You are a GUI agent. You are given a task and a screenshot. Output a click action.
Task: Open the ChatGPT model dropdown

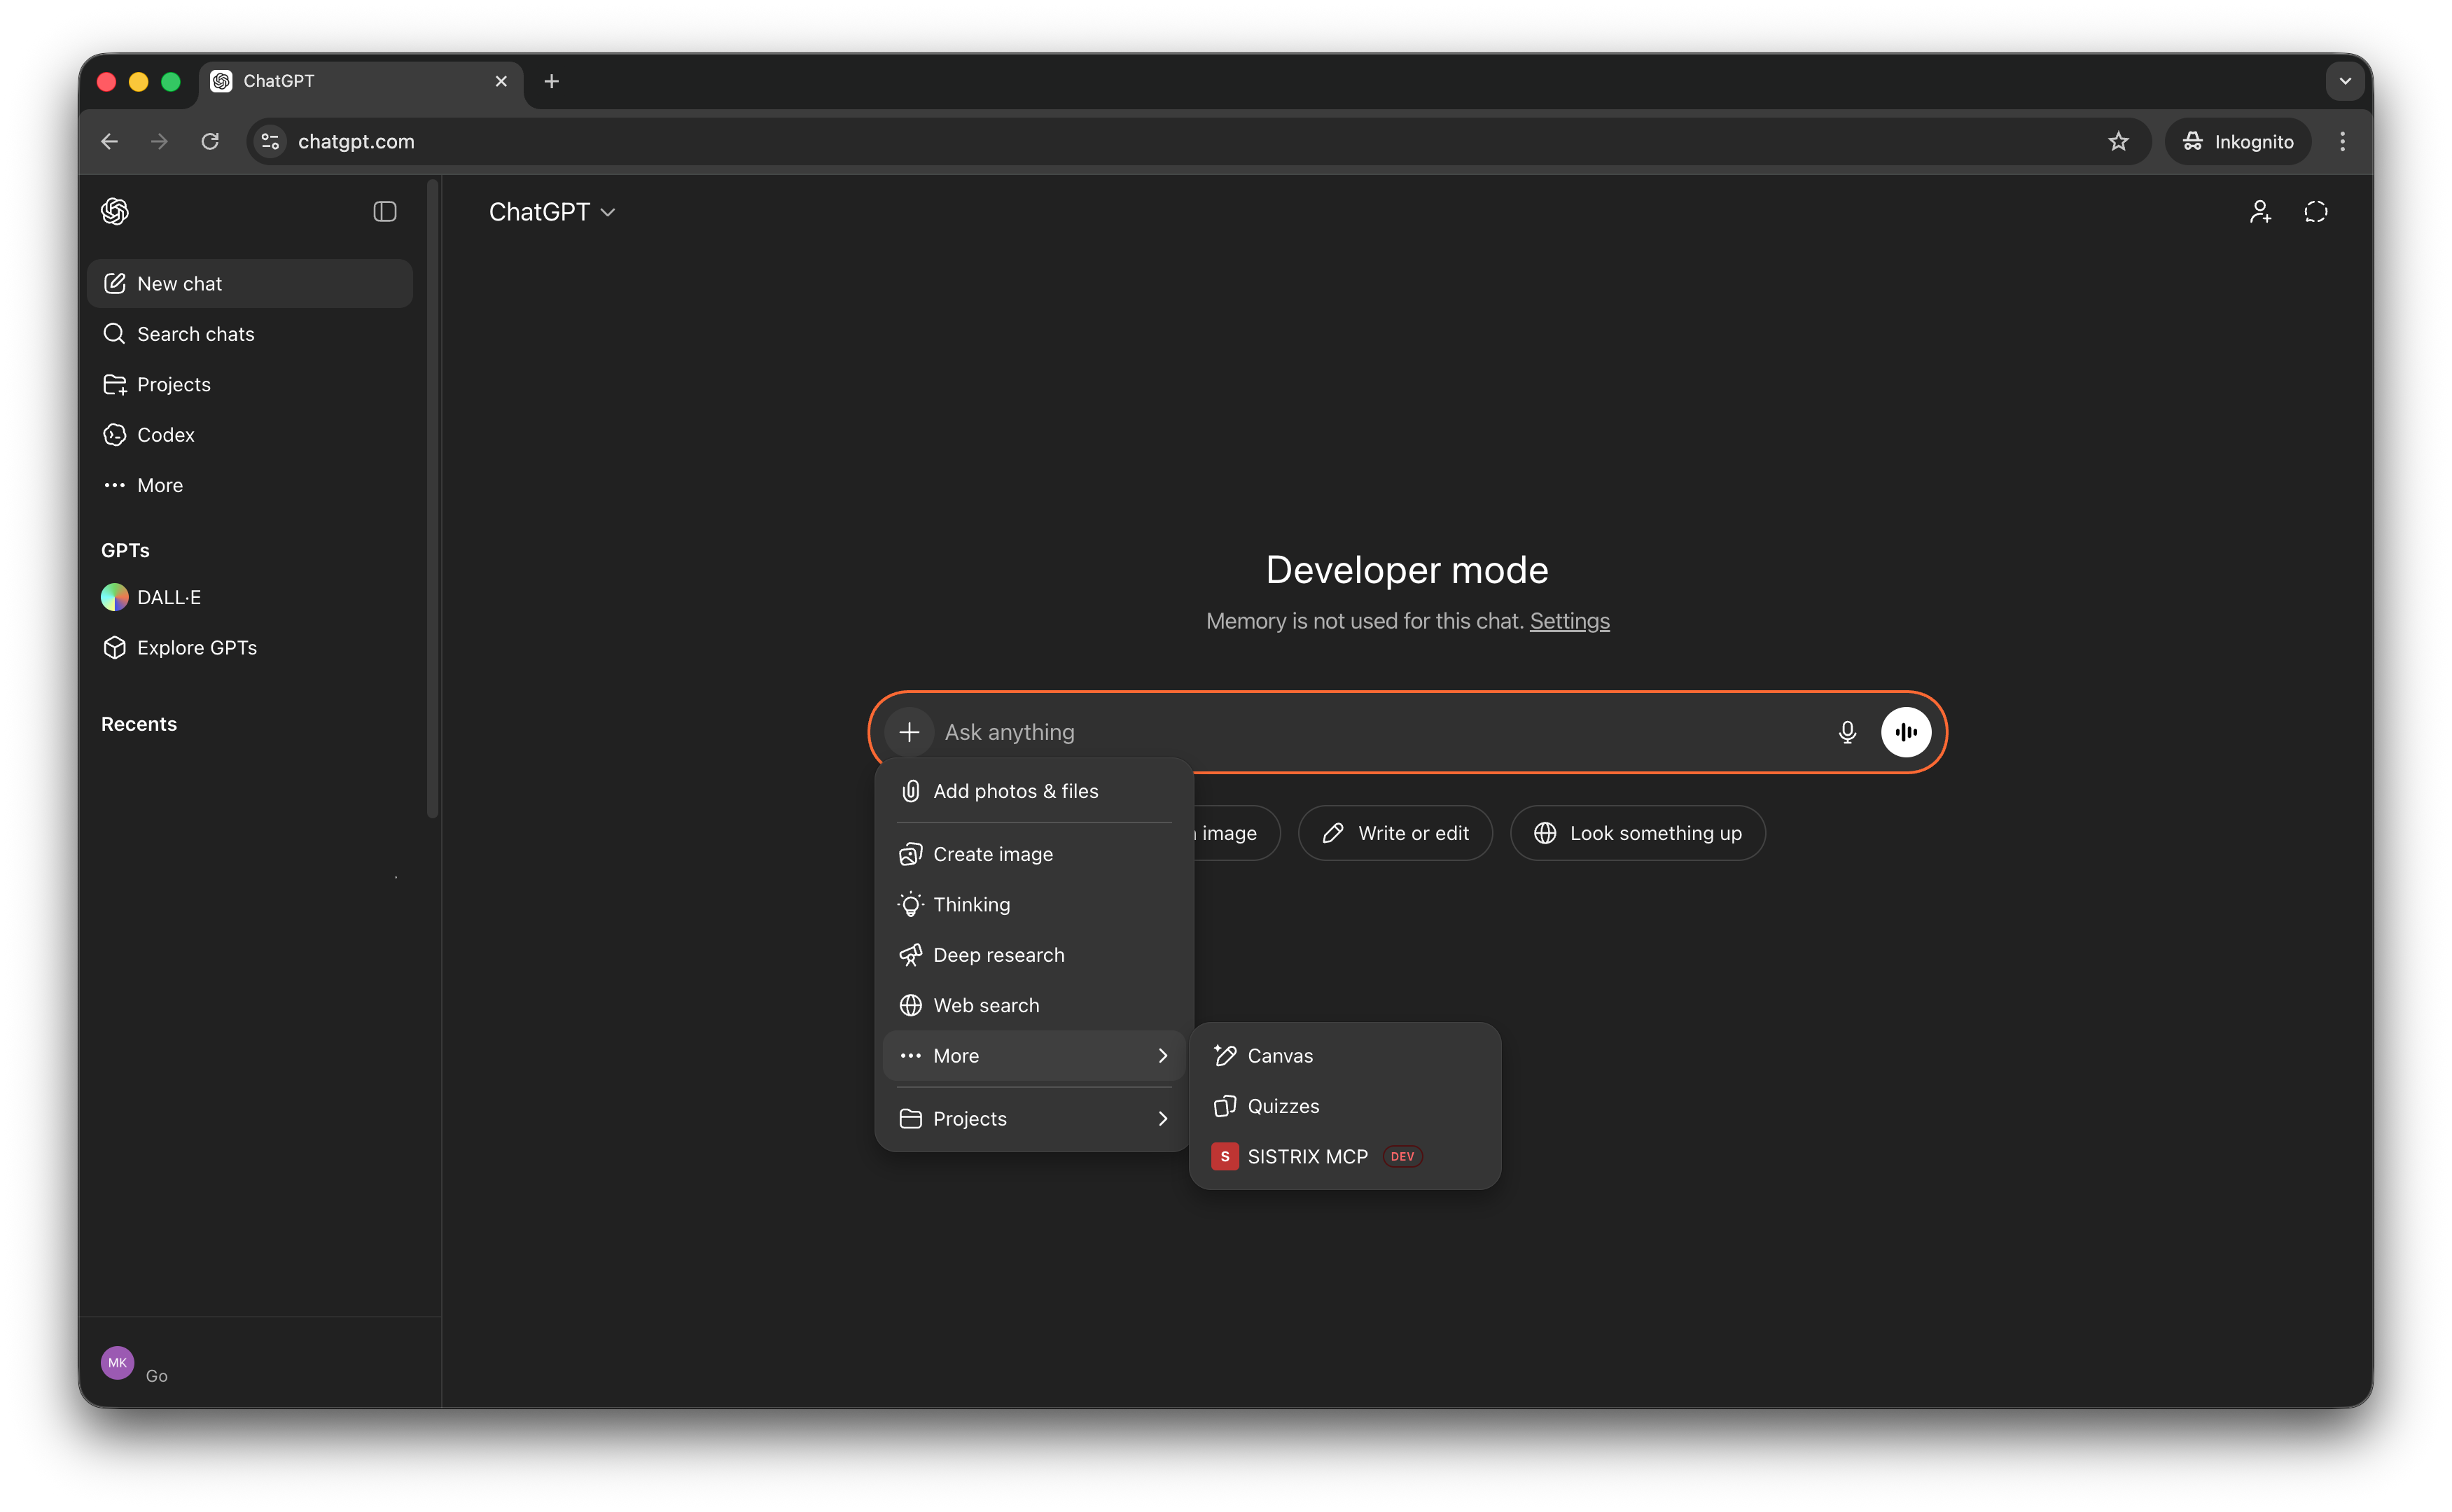tap(552, 212)
